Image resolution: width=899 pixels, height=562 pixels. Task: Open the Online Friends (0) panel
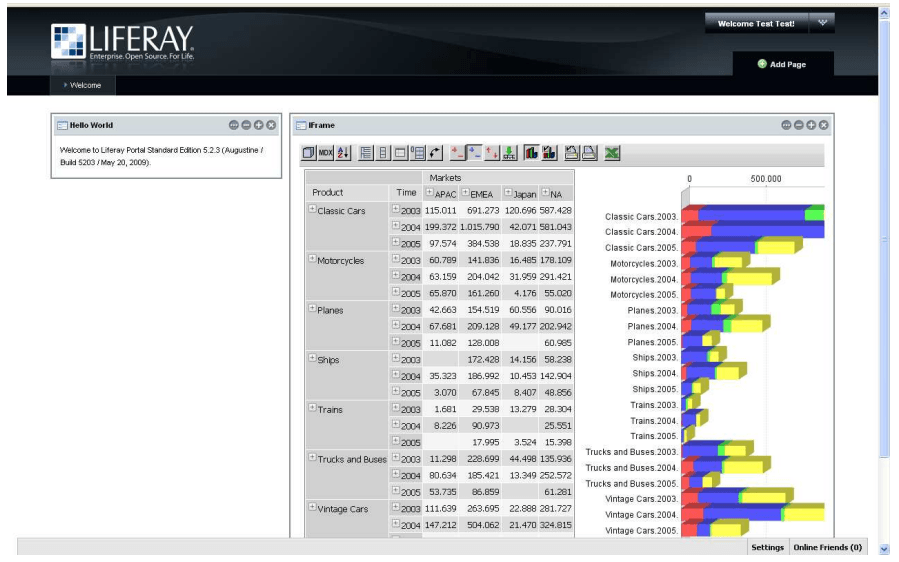click(827, 548)
